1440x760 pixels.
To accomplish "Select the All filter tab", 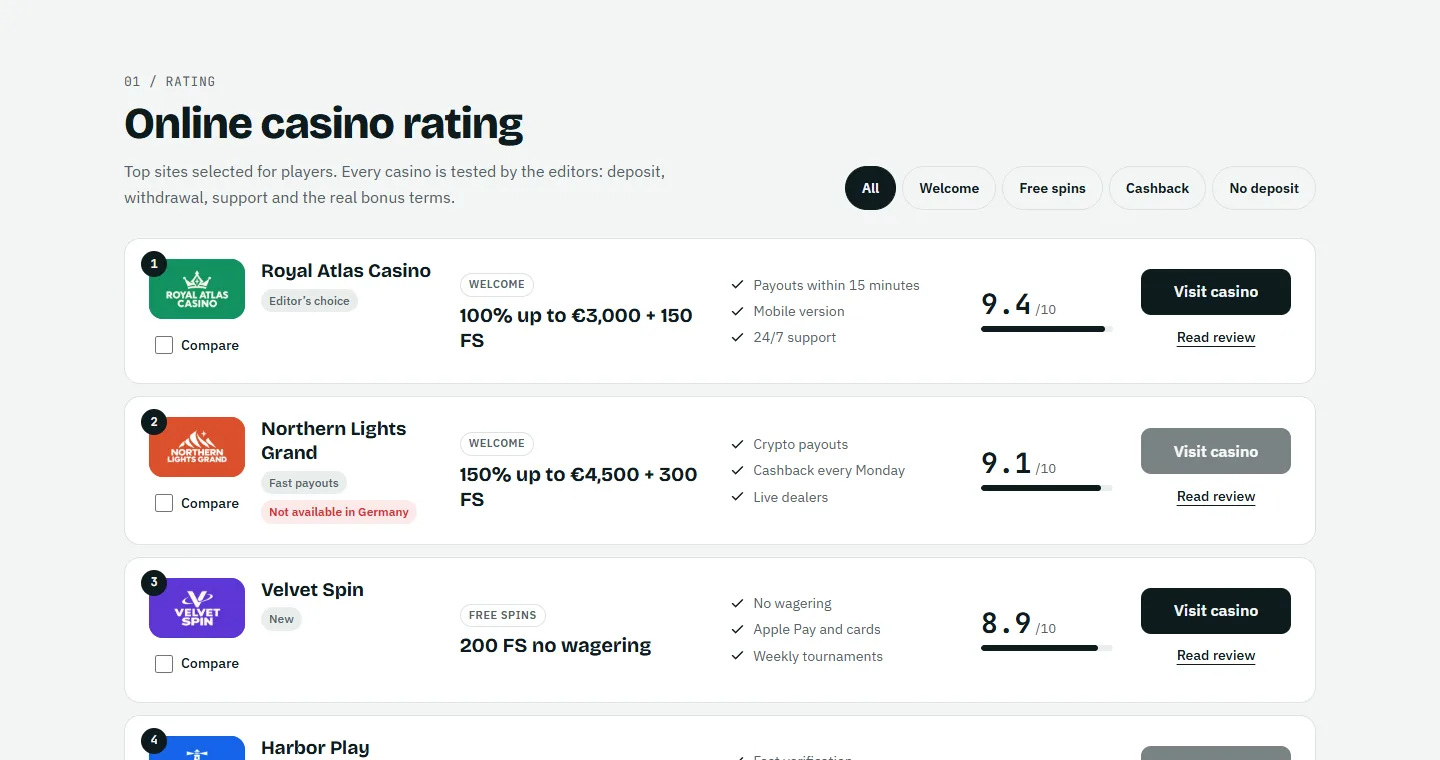I will [x=870, y=188].
